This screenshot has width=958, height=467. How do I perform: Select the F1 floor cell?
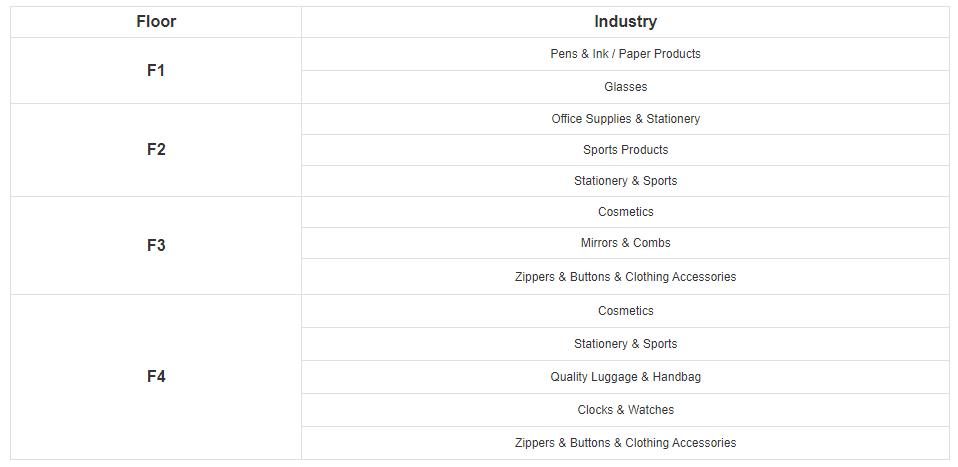coord(156,70)
